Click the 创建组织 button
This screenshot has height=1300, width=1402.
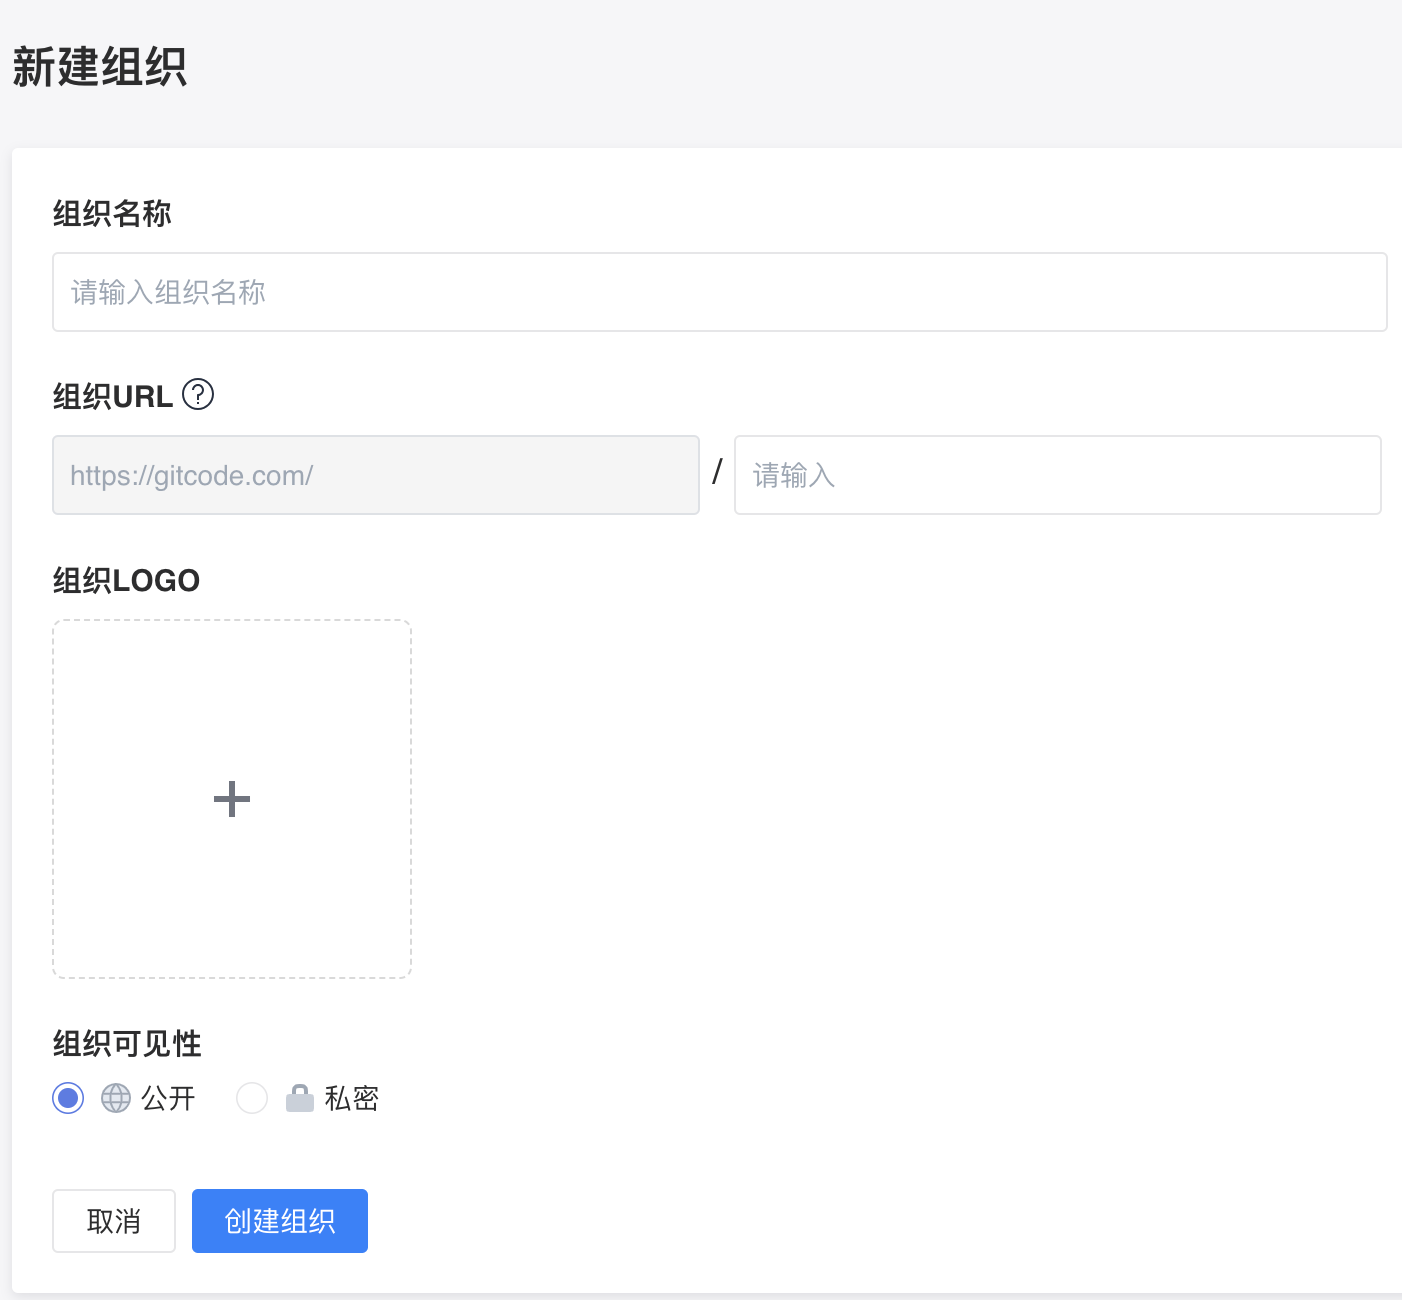coord(280,1221)
